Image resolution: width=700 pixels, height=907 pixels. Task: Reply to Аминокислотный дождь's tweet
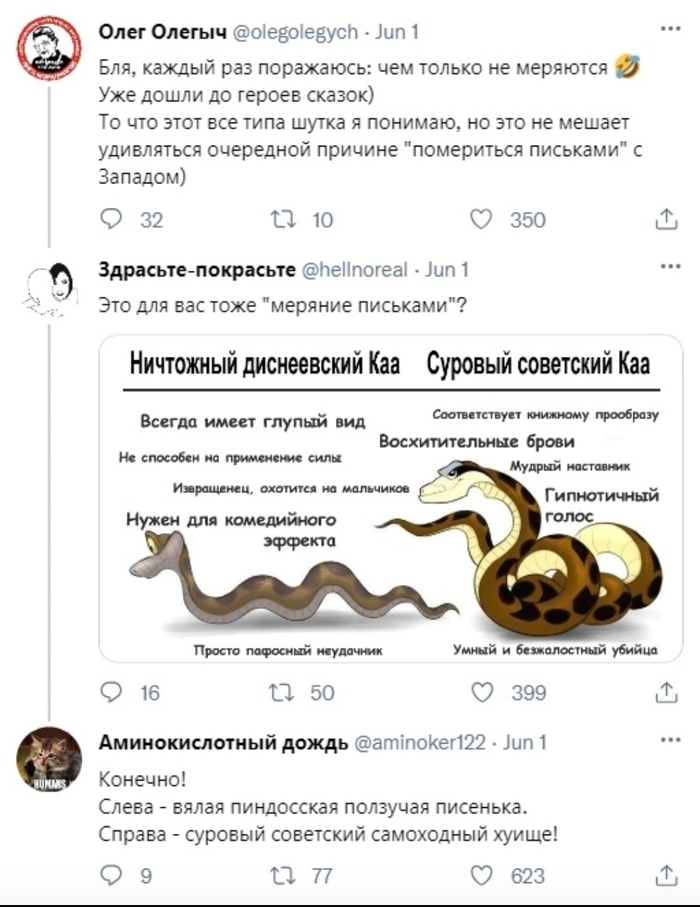[x=112, y=876]
